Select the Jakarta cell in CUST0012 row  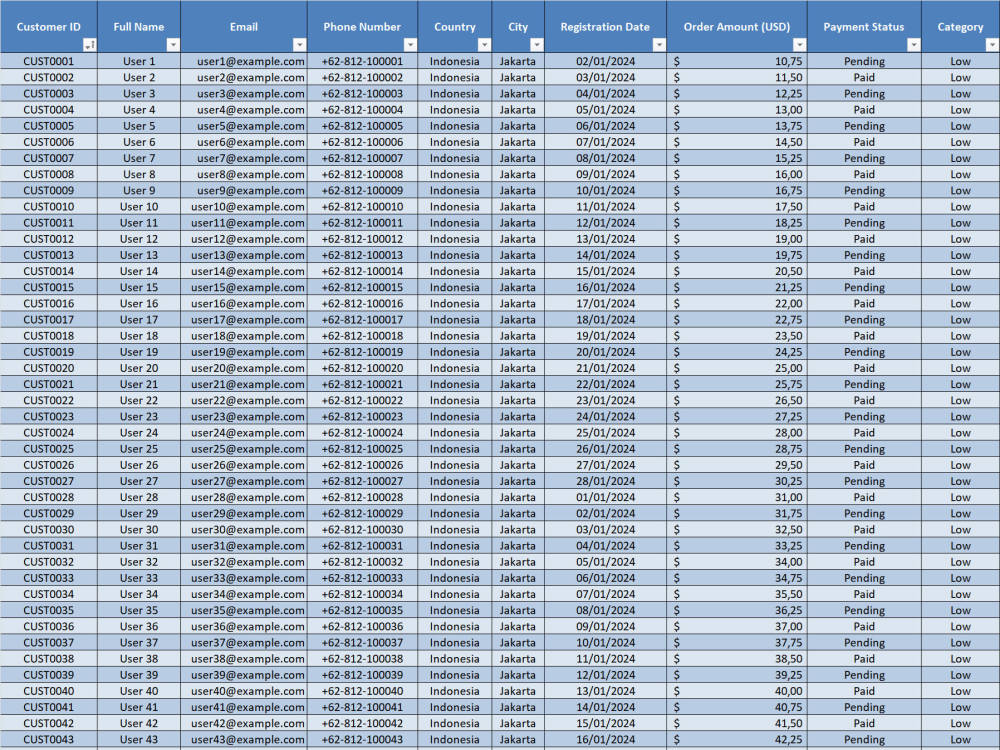(518, 239)
